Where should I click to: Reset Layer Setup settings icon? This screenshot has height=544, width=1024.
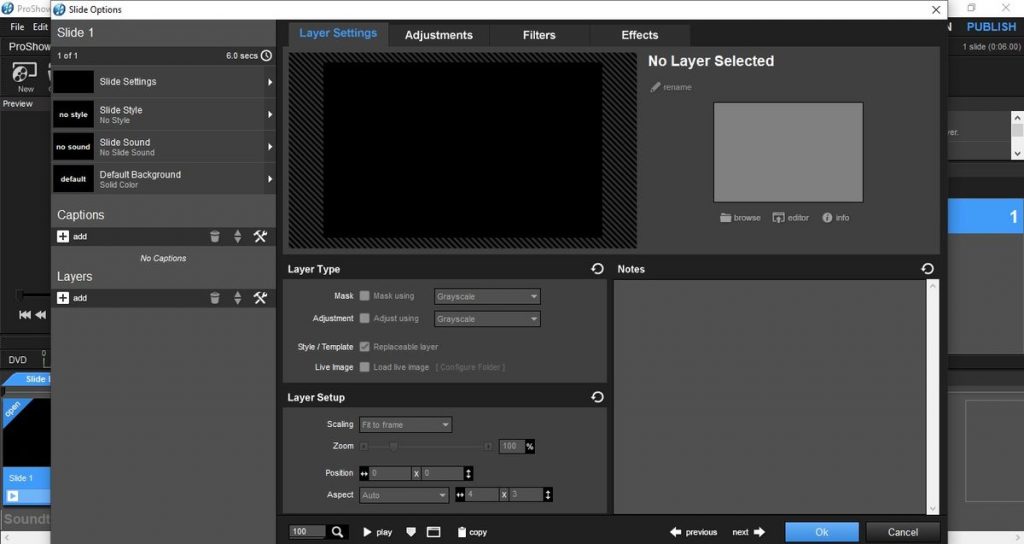click(597, 396)
